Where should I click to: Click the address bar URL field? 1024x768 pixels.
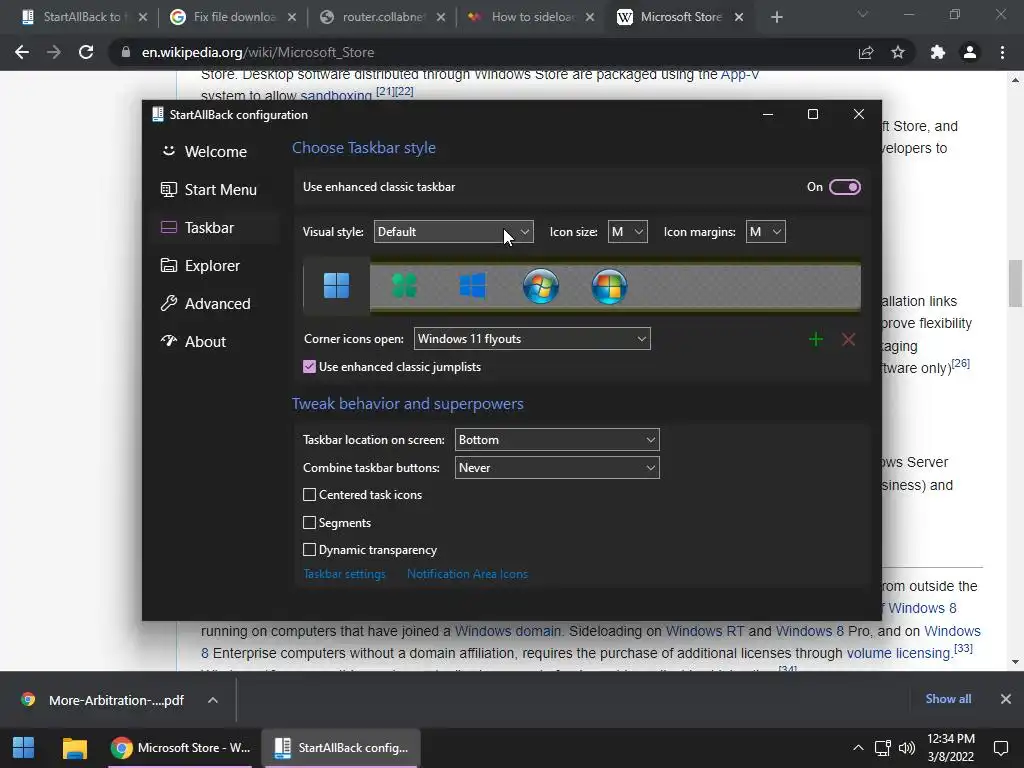pos(483,52)
